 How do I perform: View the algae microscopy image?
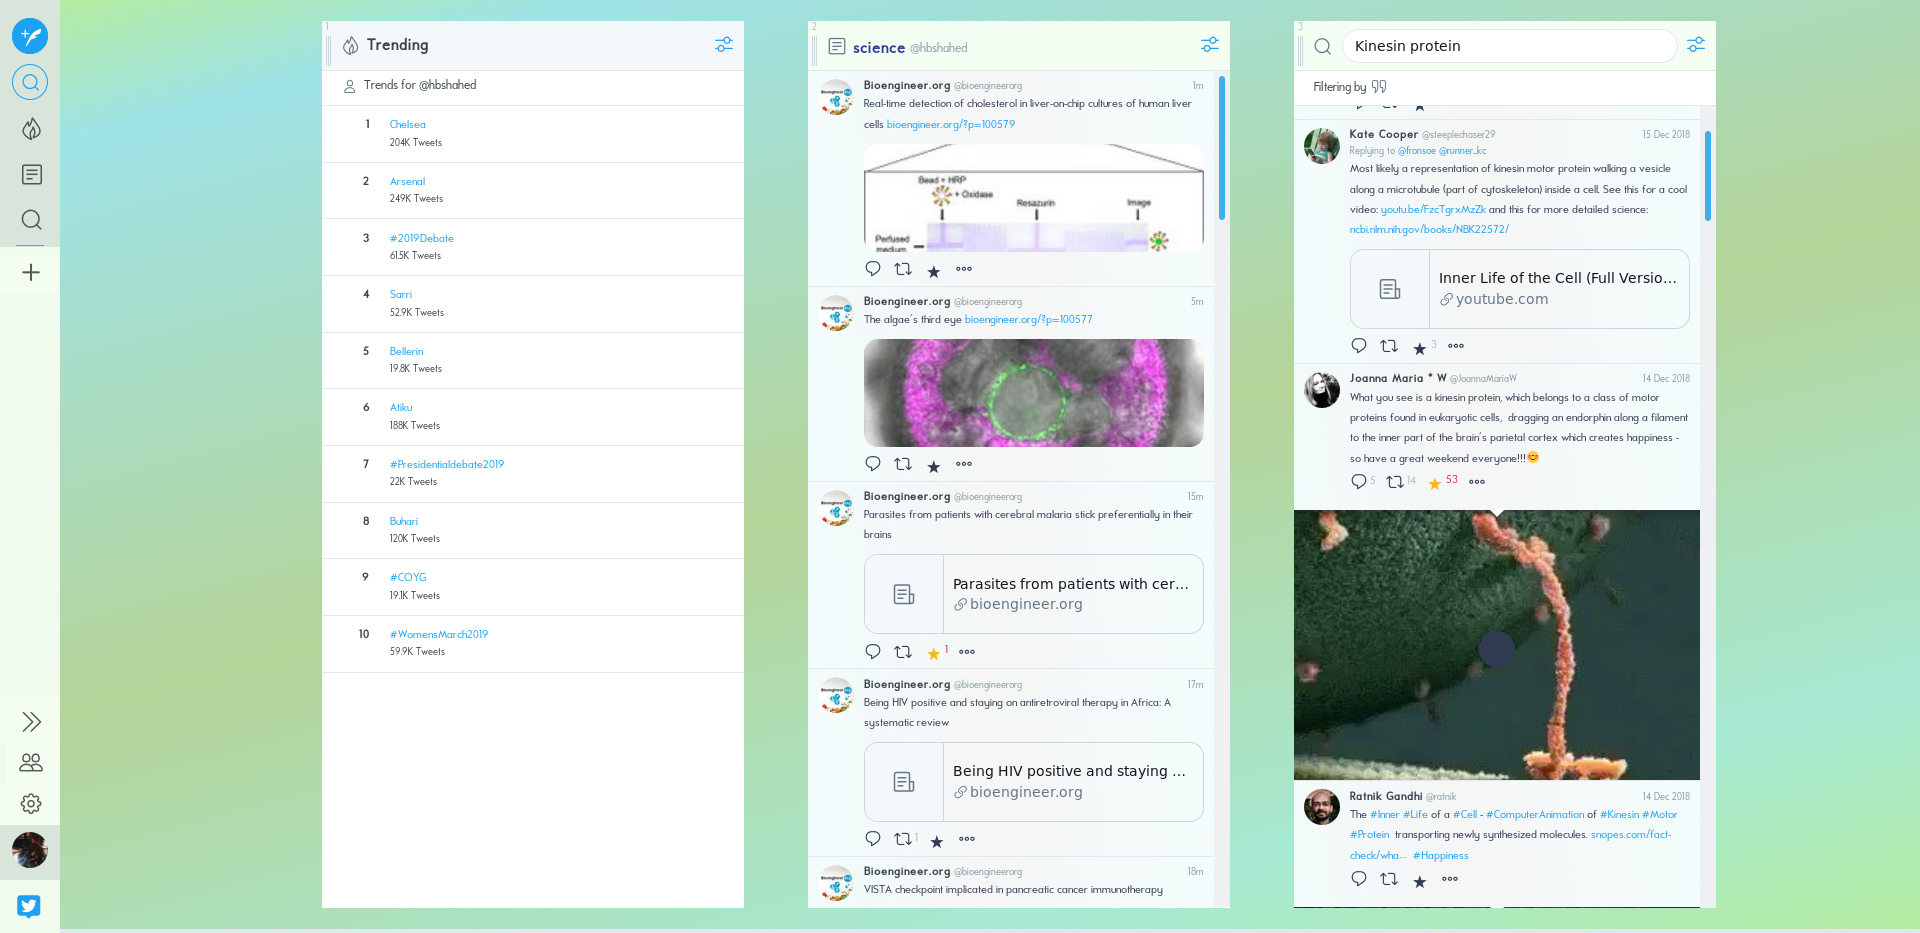1034,393
